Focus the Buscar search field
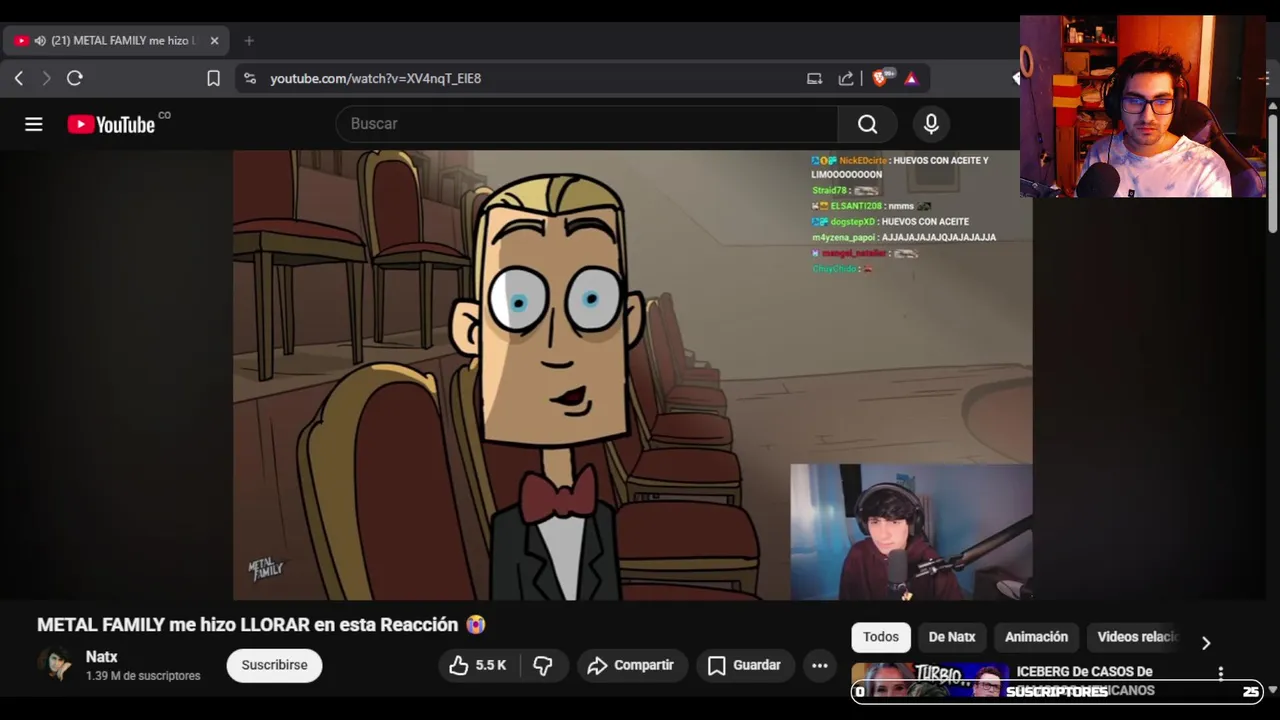1280x720 pixels. pyautogui.click(x=587, y=124)
